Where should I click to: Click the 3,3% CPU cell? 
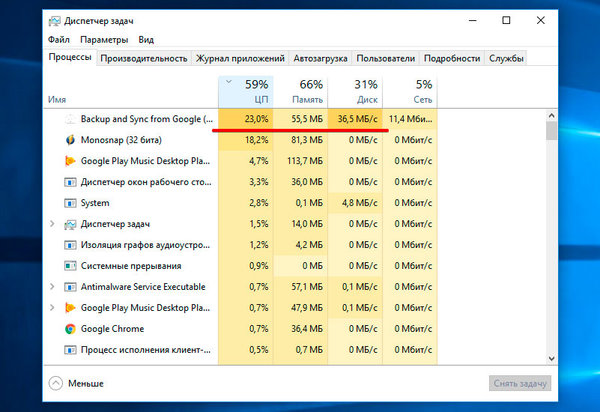click(246, 182)
